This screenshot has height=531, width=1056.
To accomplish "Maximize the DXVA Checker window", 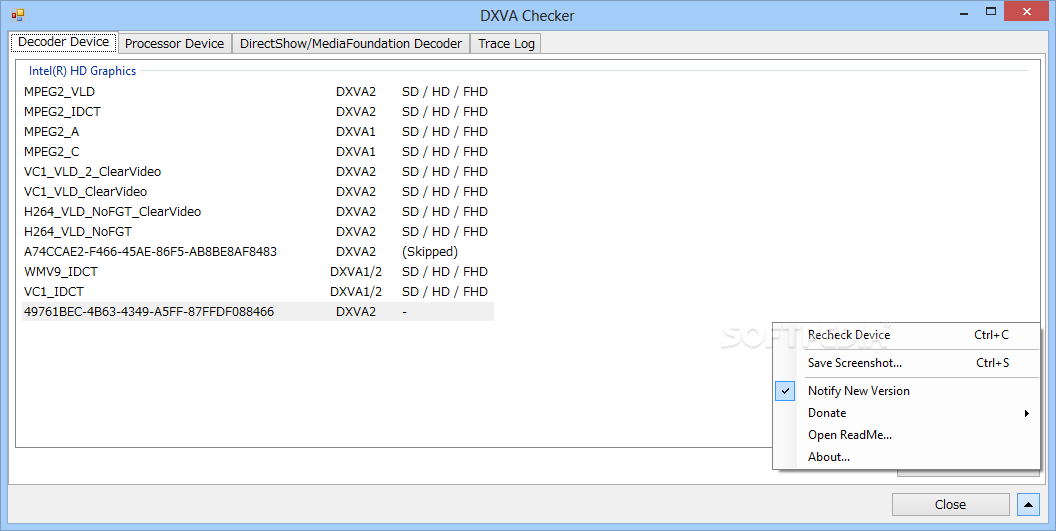I will (991, 11).
